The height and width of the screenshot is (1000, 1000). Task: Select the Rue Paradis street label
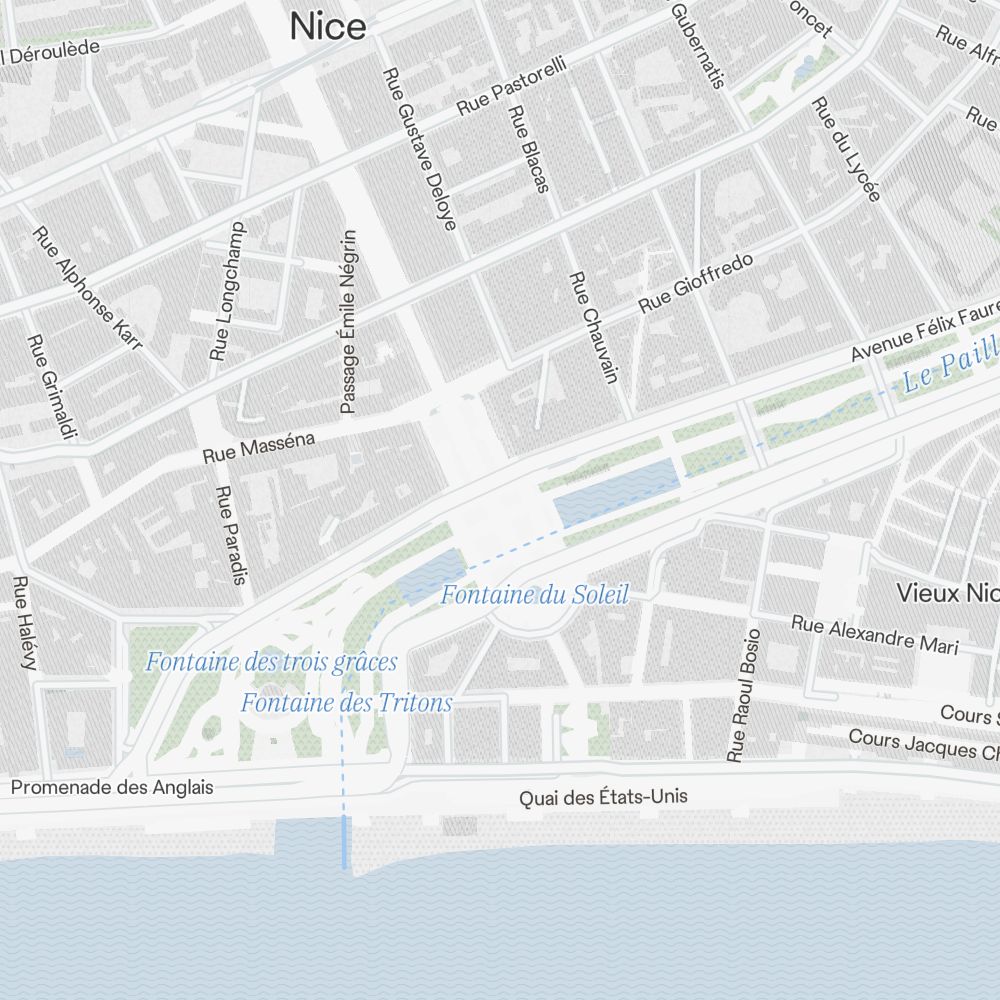(231, 535)
